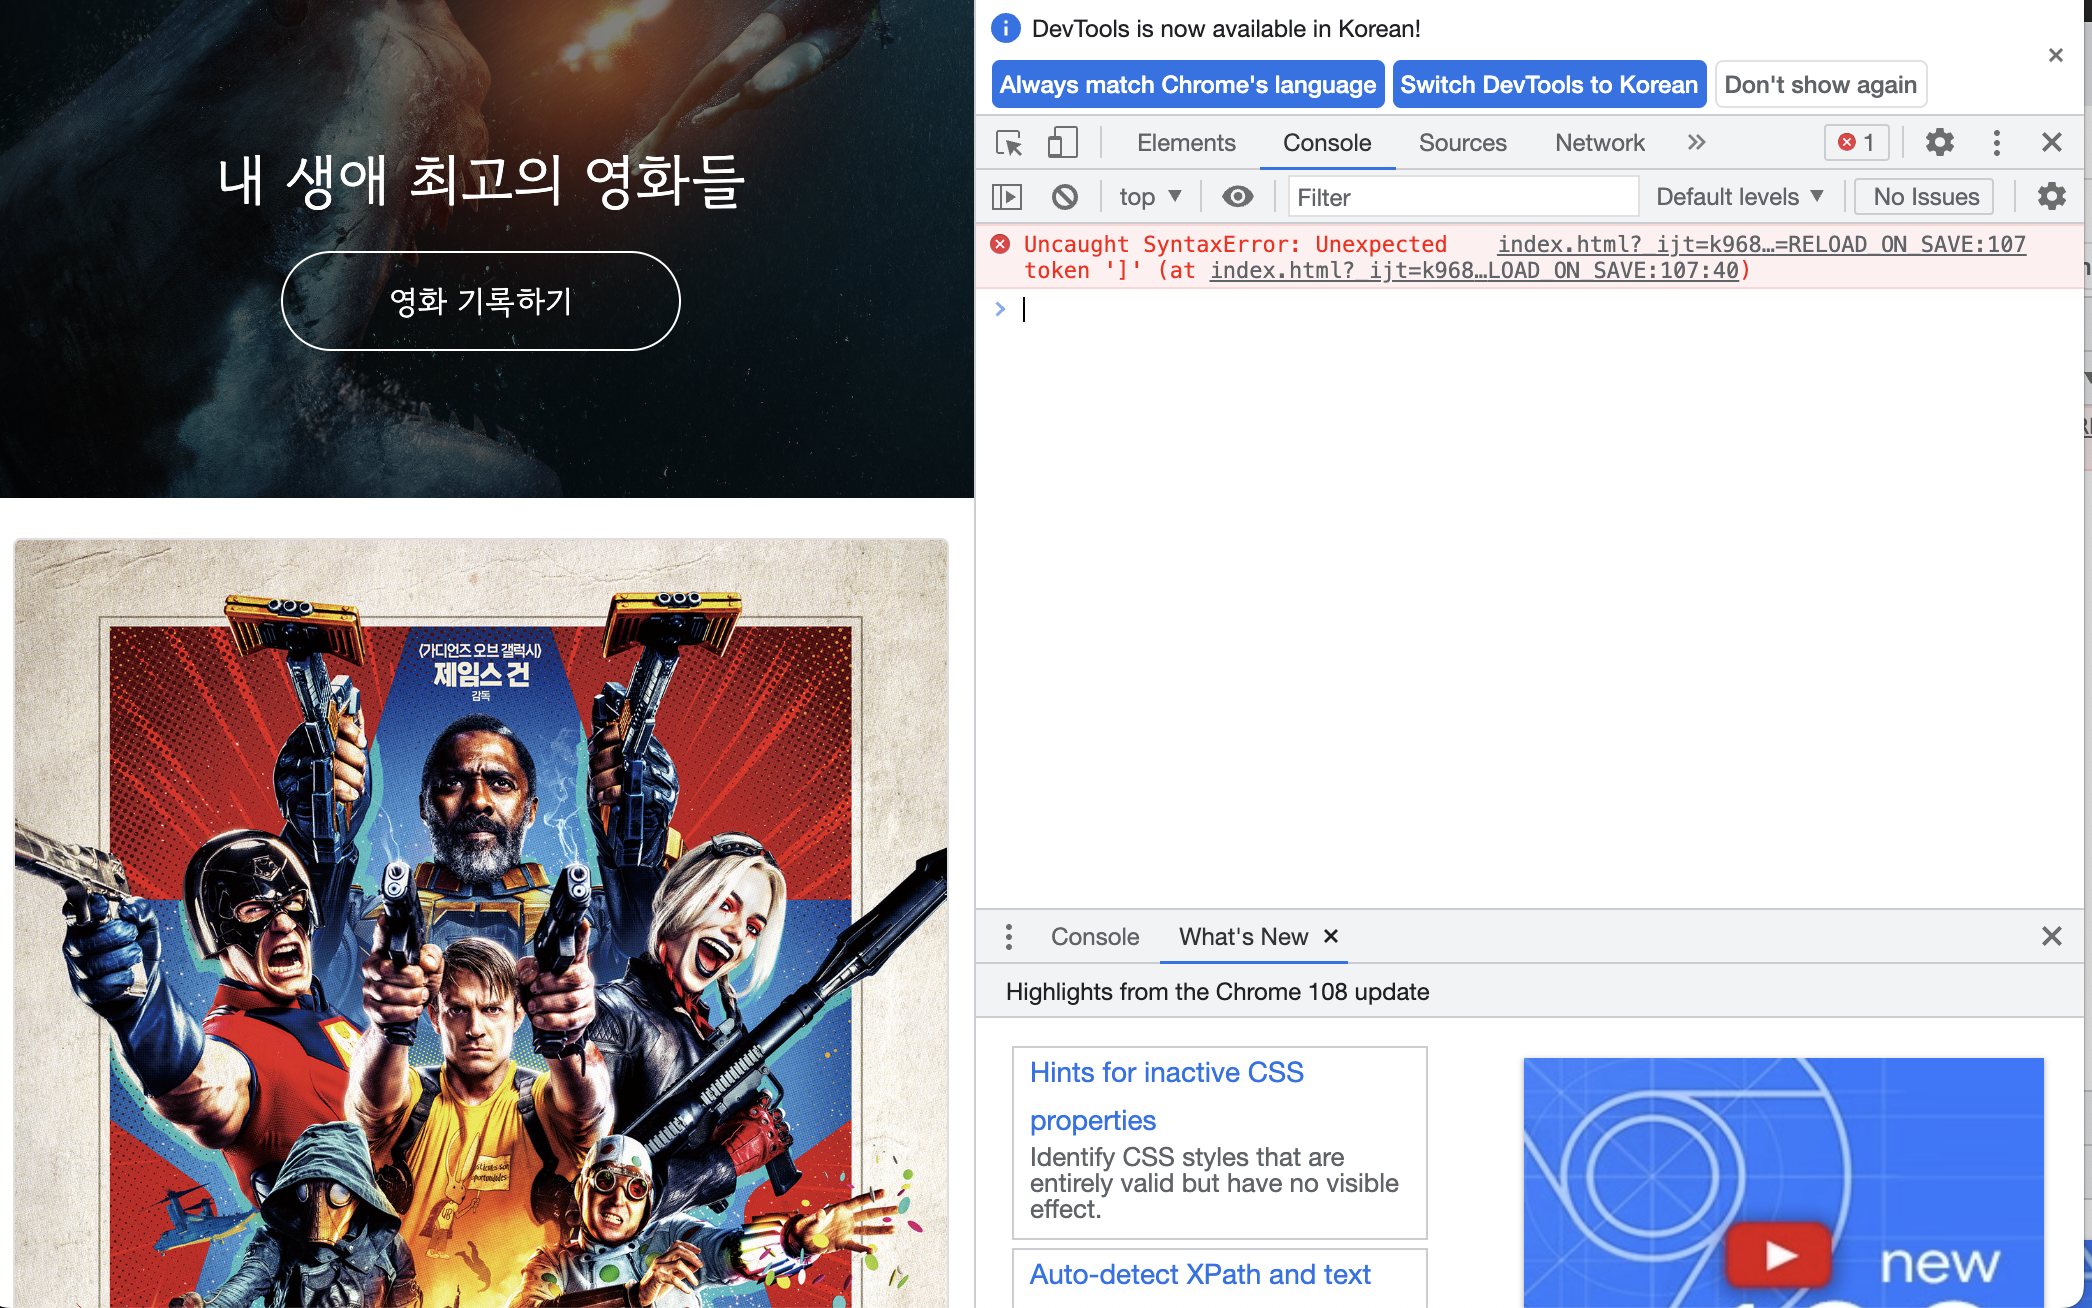The height and width of the screenshot is (1308, 2092).
Task: Click Switch DevTools to Korean
Action: [1549, 85]
